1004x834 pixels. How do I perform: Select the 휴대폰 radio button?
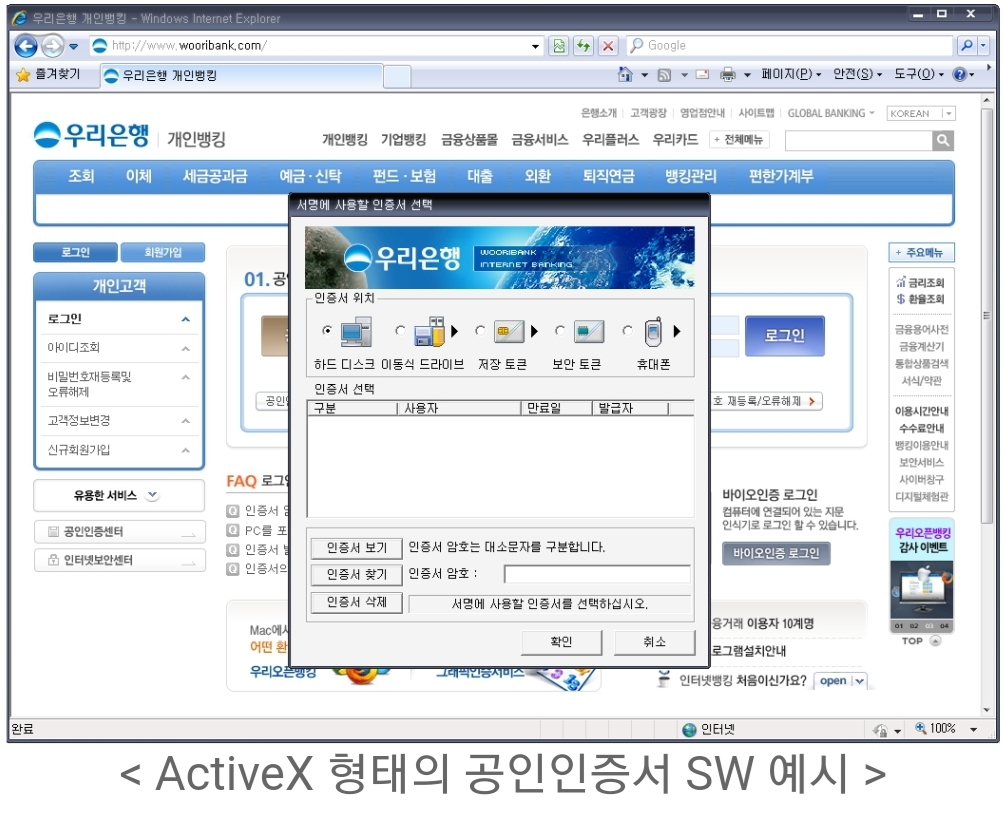(x=628, y=330)
